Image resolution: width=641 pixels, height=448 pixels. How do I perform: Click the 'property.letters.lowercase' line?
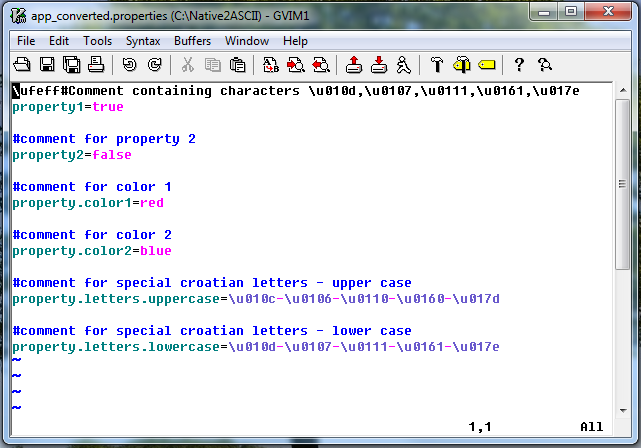coord(256,347)
